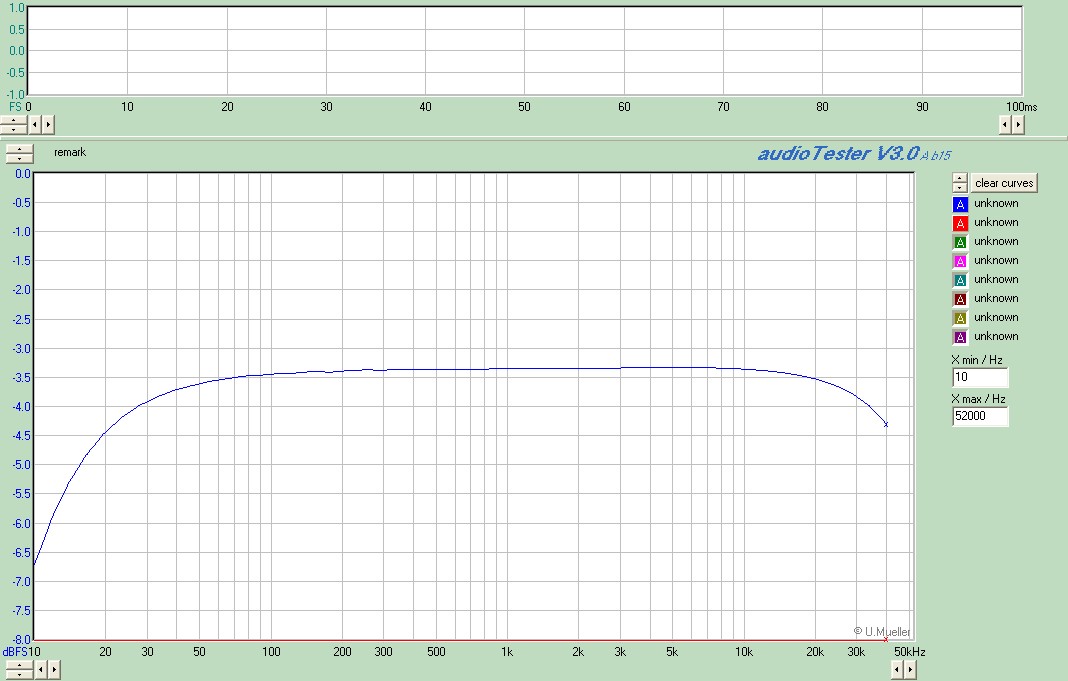Click the dBFS axis unit label
The image size is (1068, 681).
(x=16, y=652)
